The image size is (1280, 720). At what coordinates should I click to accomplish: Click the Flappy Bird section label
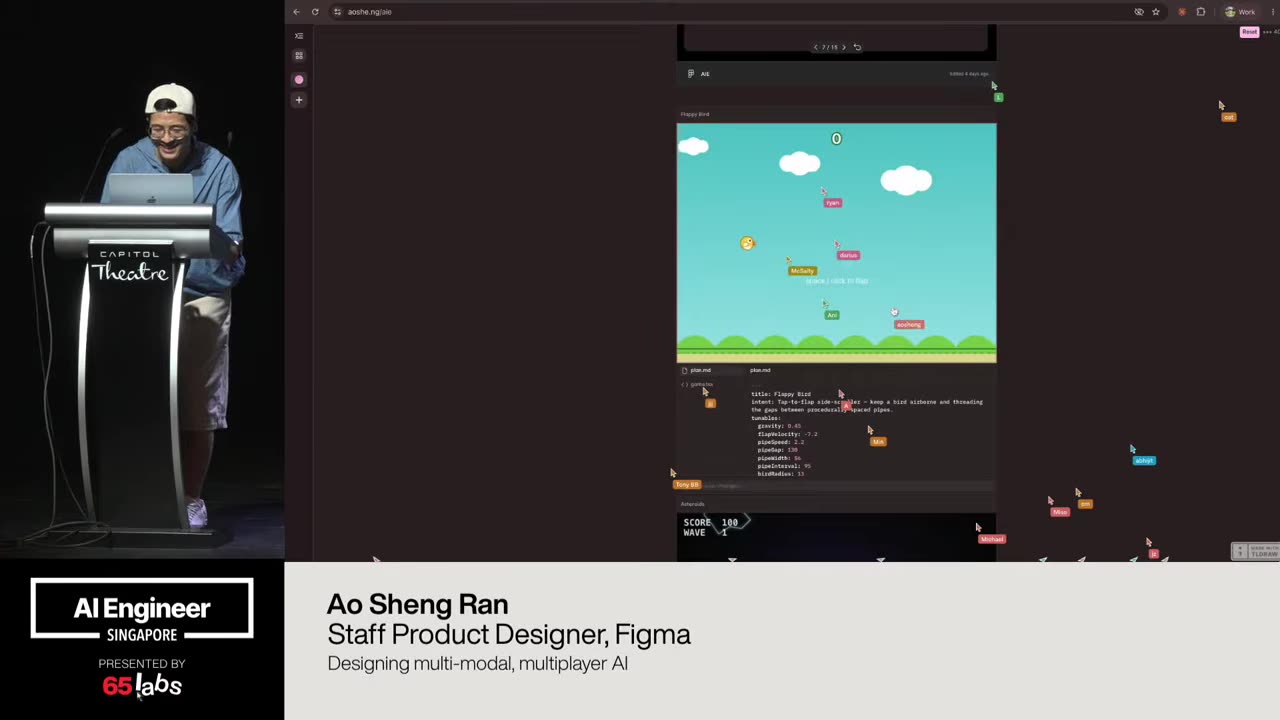[x=695, y=114]
